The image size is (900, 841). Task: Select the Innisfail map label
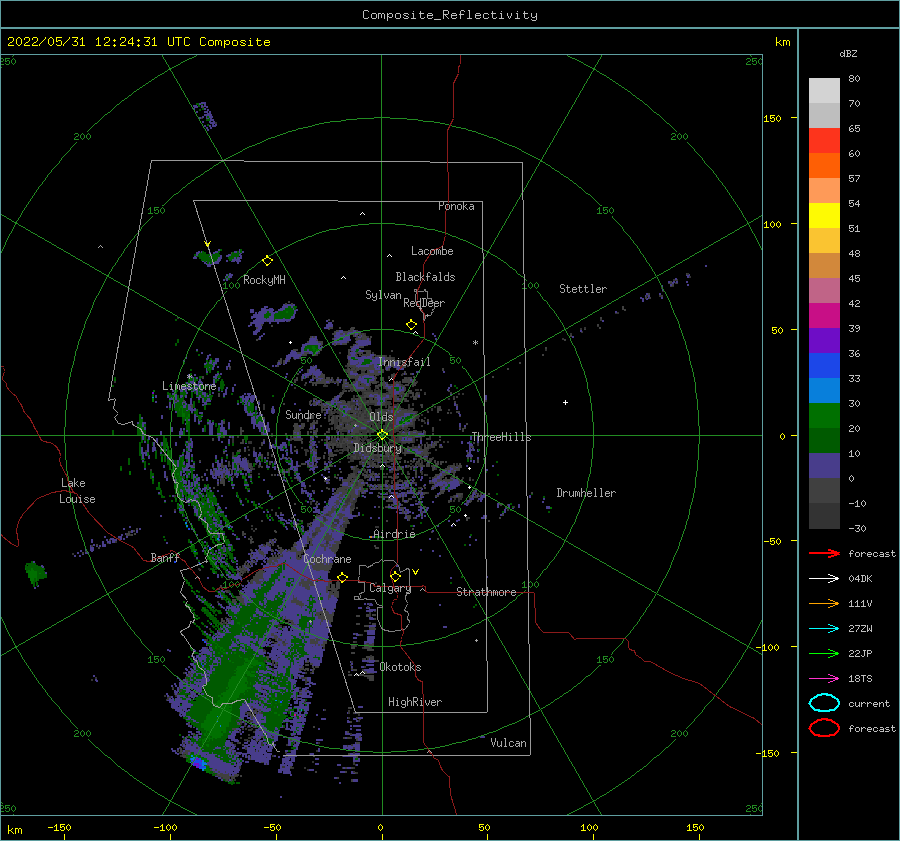[x=404, y=362]
